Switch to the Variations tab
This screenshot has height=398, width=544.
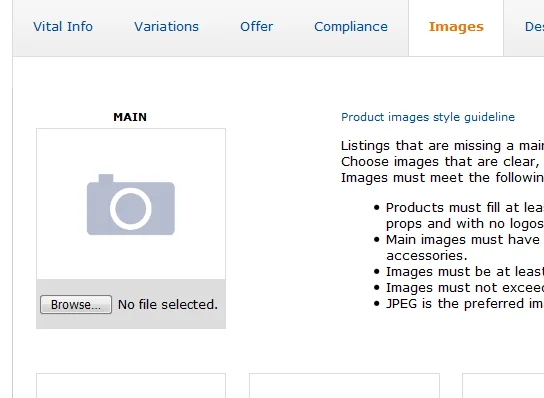point(167,27)
